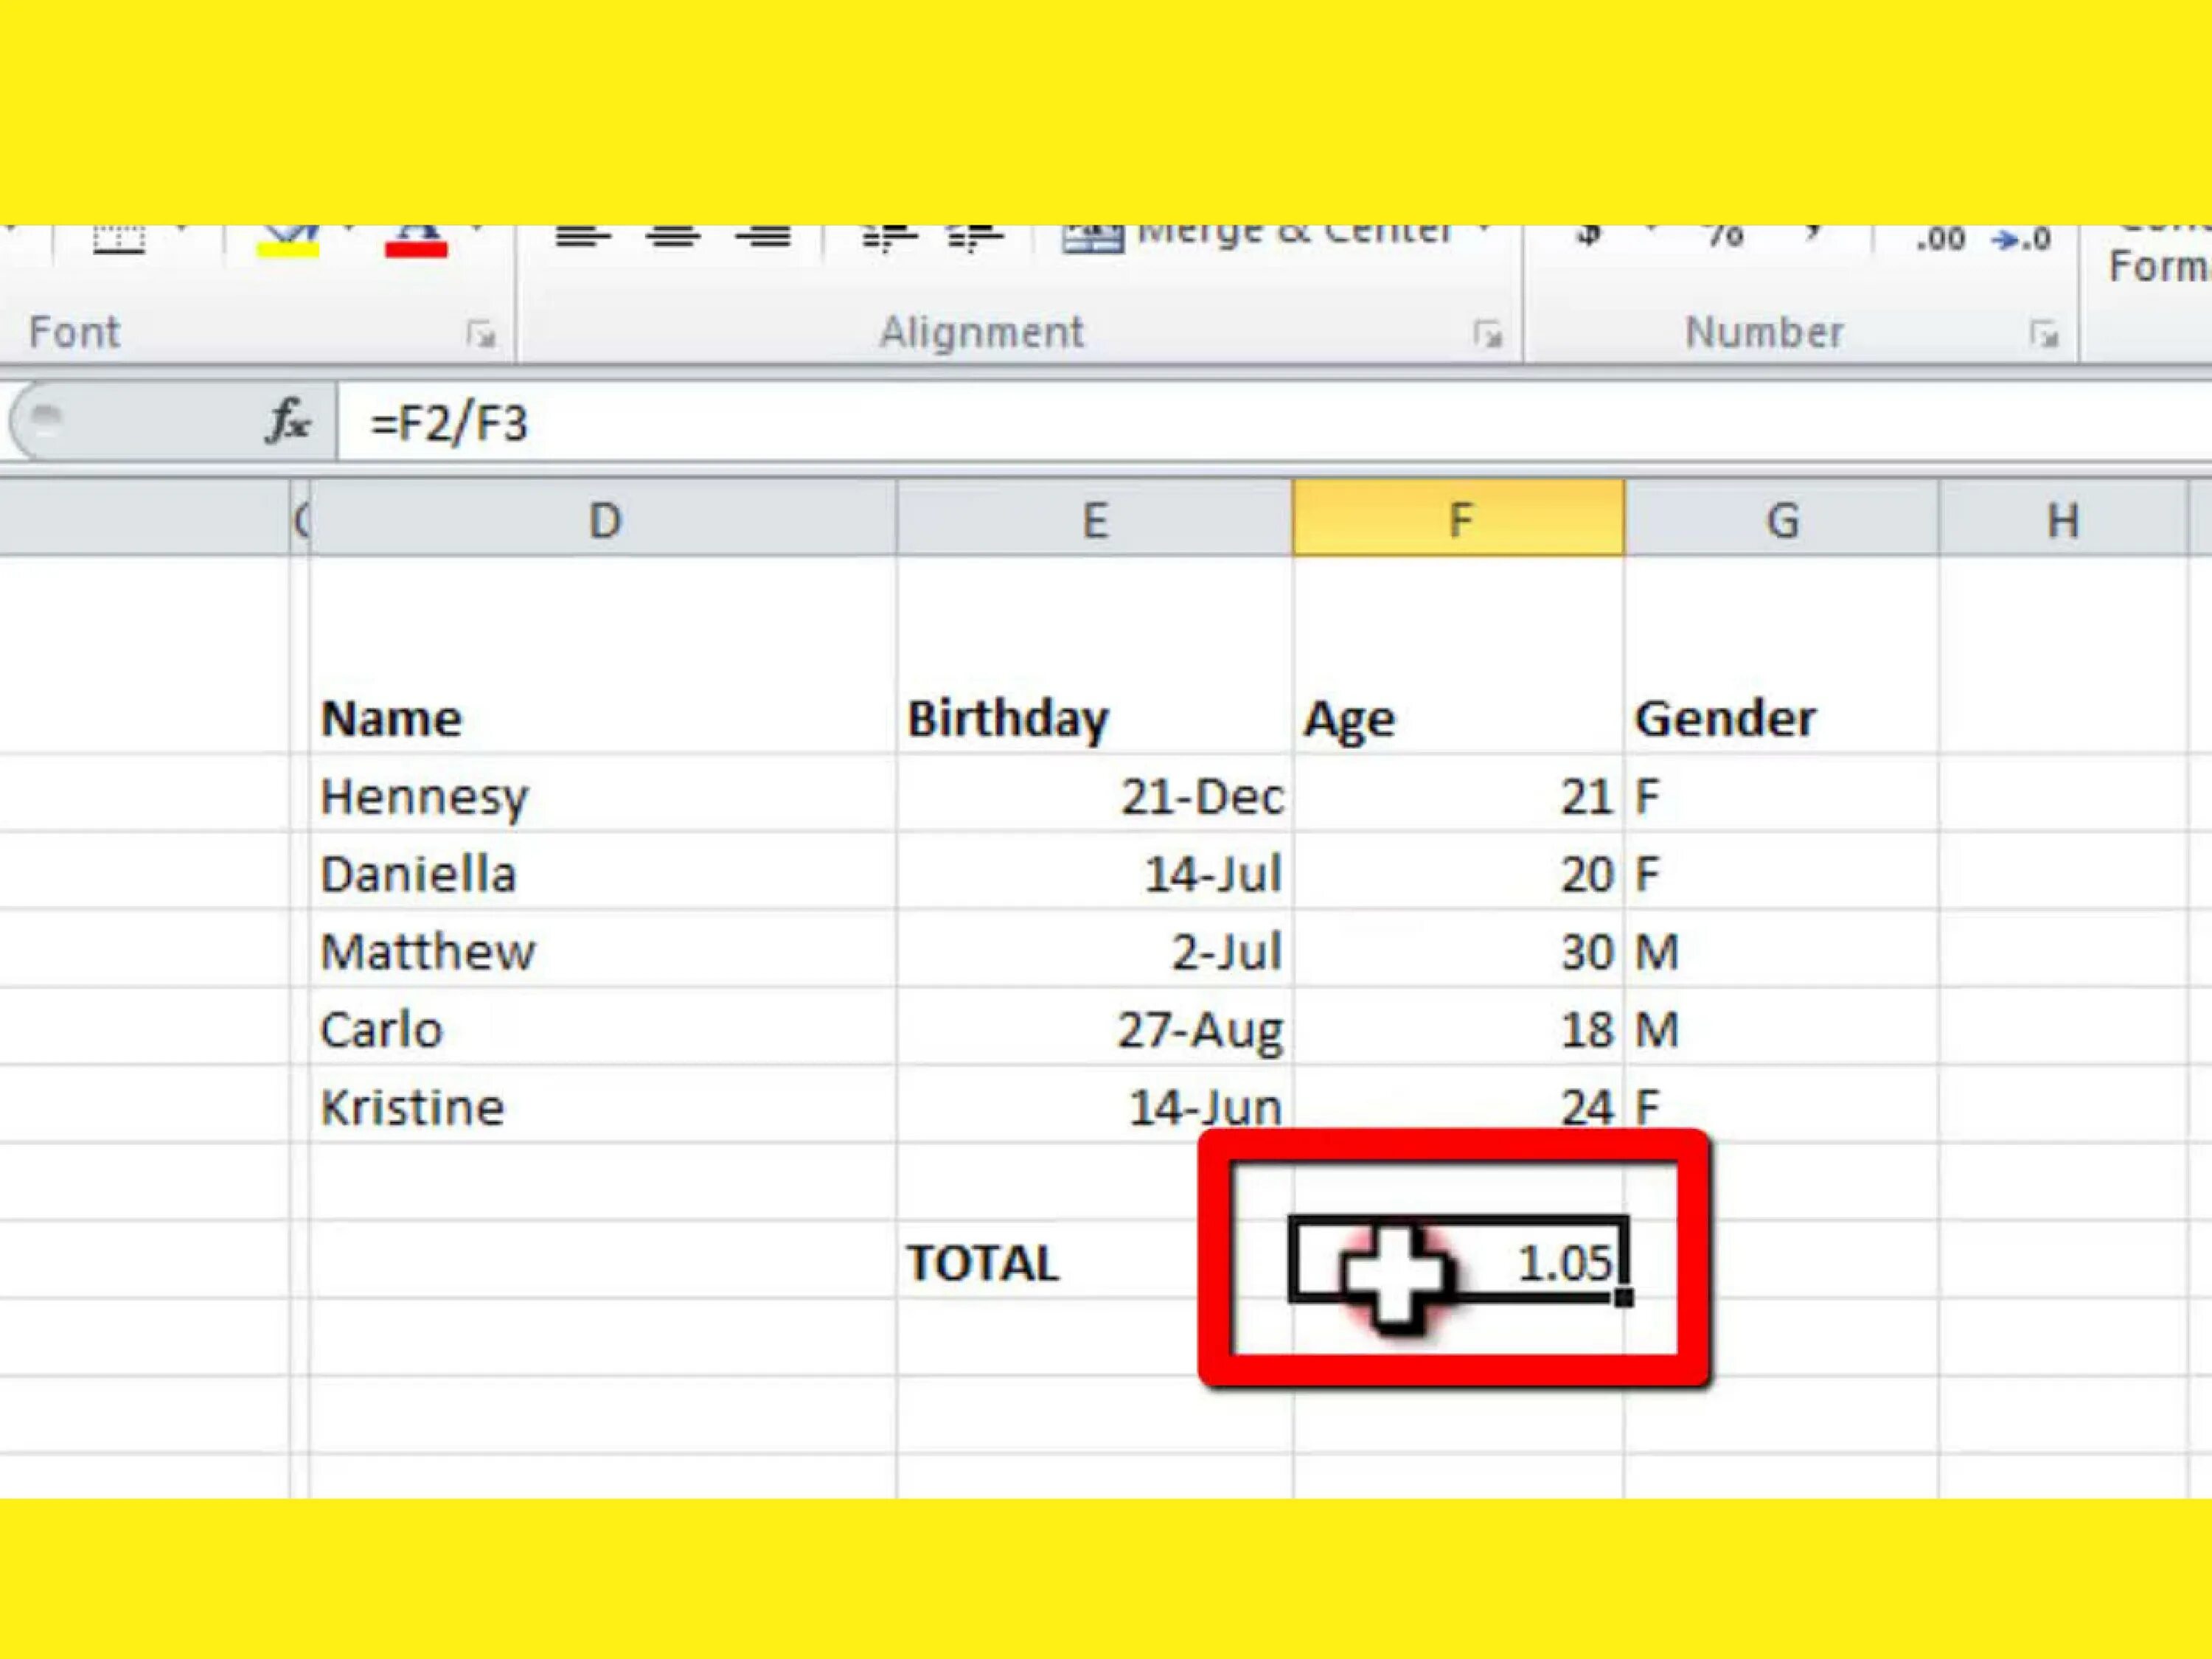Click the fx Insert Function icon
Screen dimensions: 2212x1659
(288, 421)
